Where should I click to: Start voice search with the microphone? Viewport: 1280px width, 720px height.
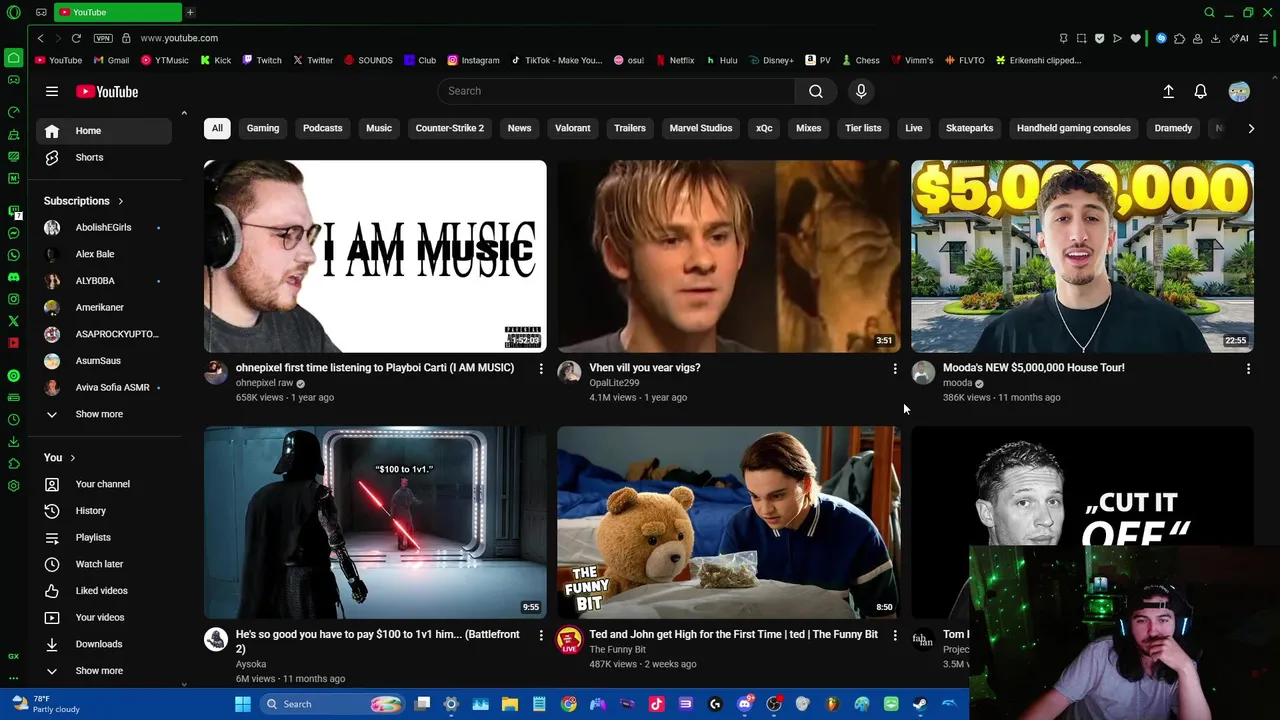pyautogui.click(x=861, y=91)
